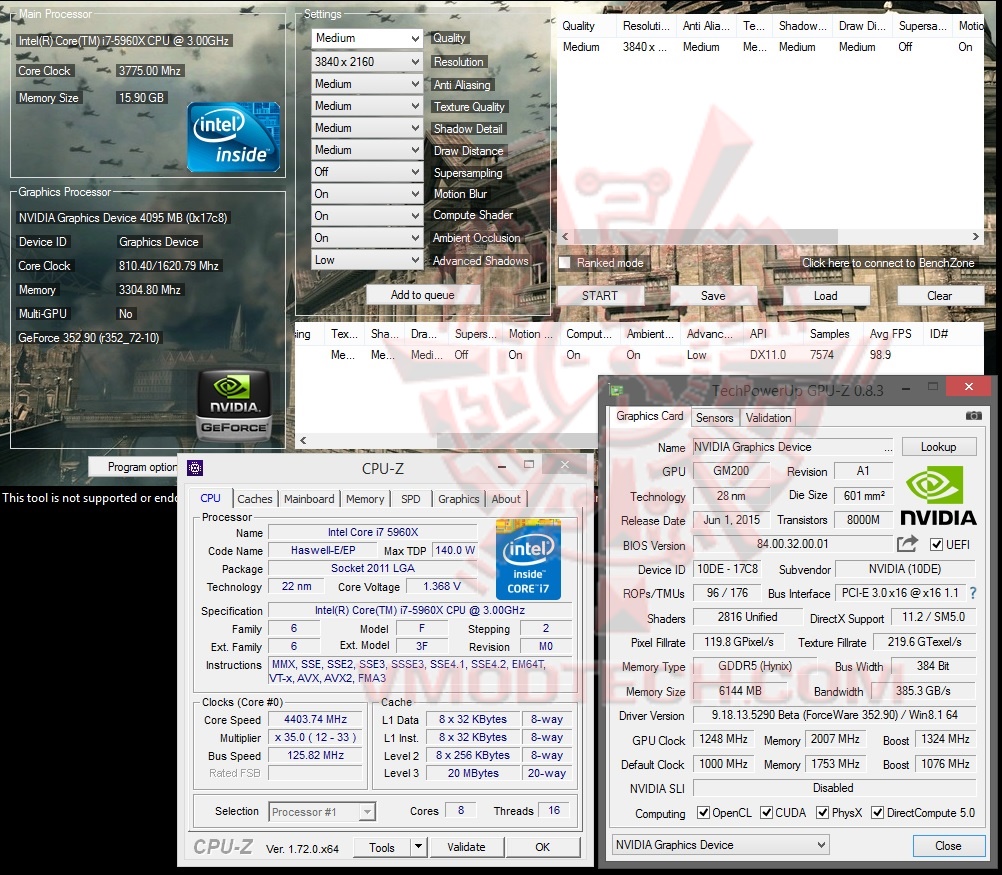
Task: Open the About tab in CPU-Z
Action: (506, 499)
